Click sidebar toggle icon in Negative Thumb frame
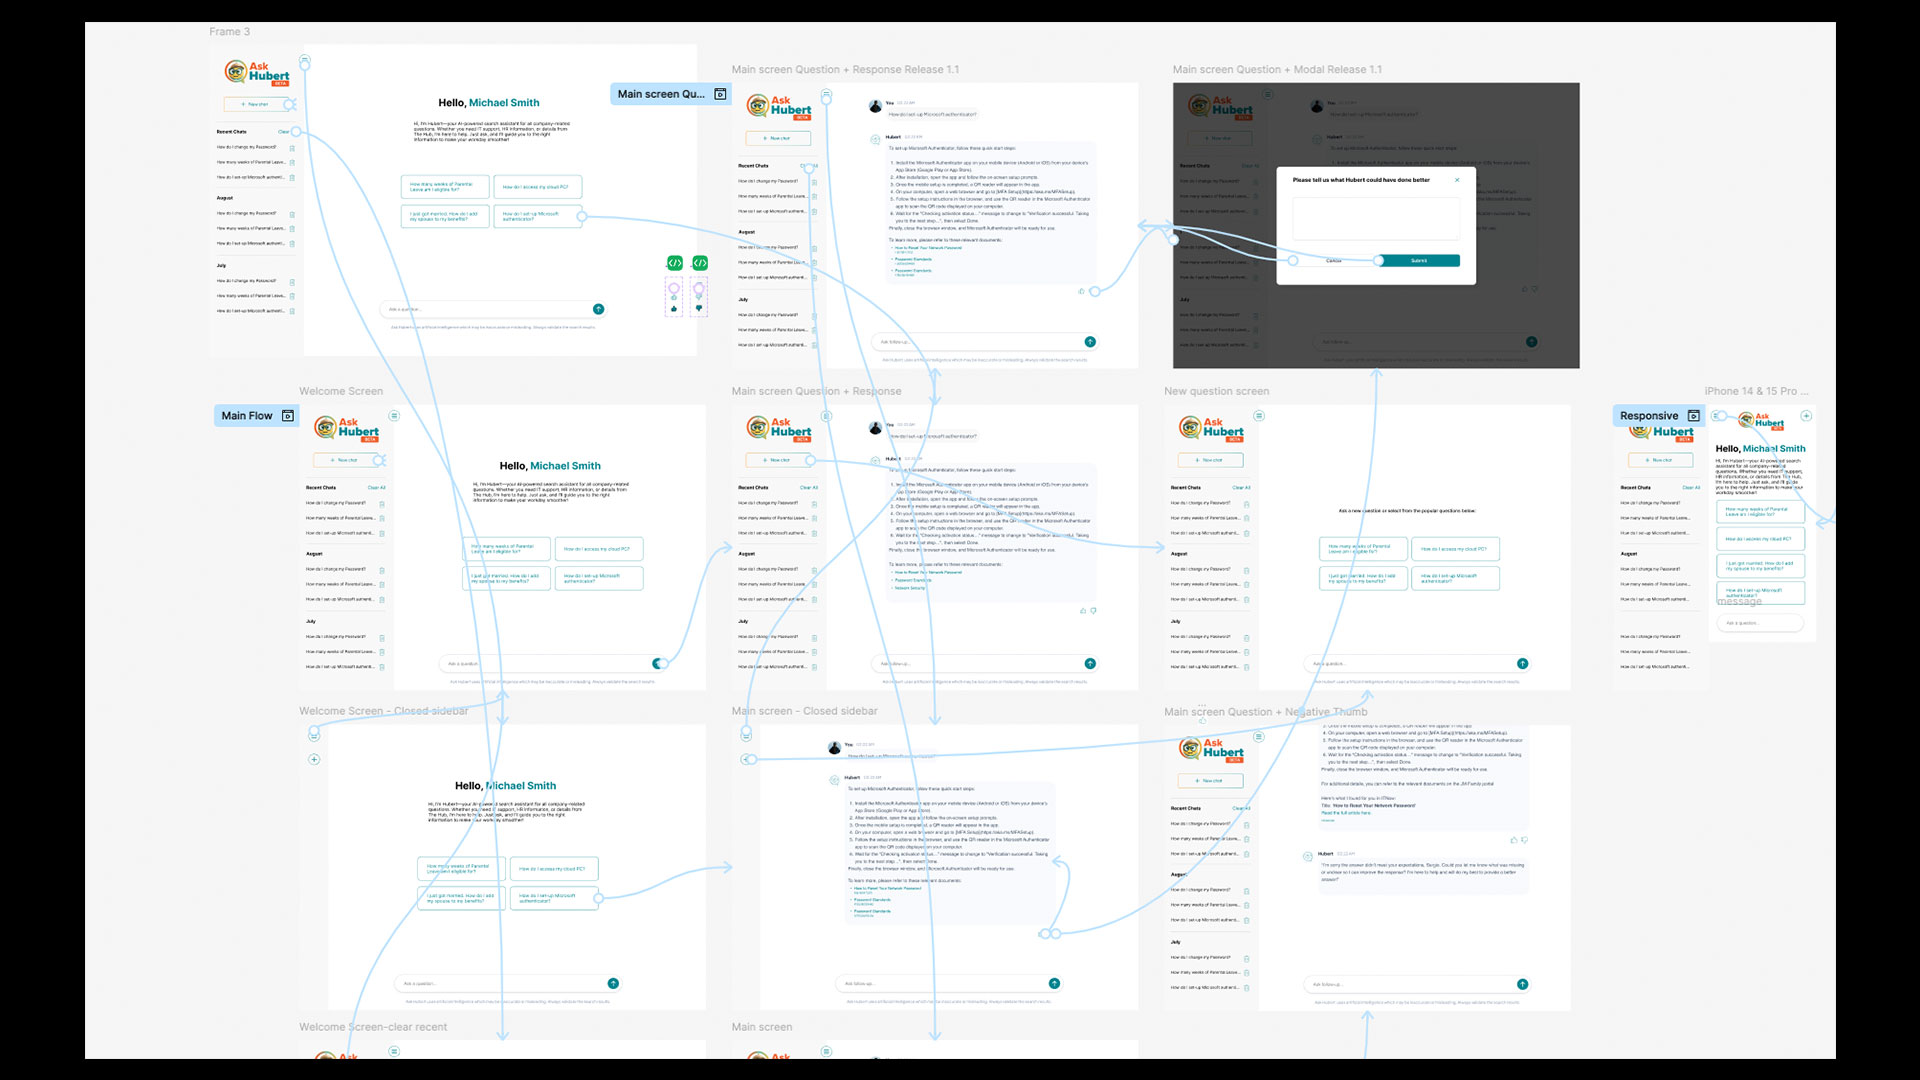Screen dimensions: 1920x1080 [x=1259, y=736]
